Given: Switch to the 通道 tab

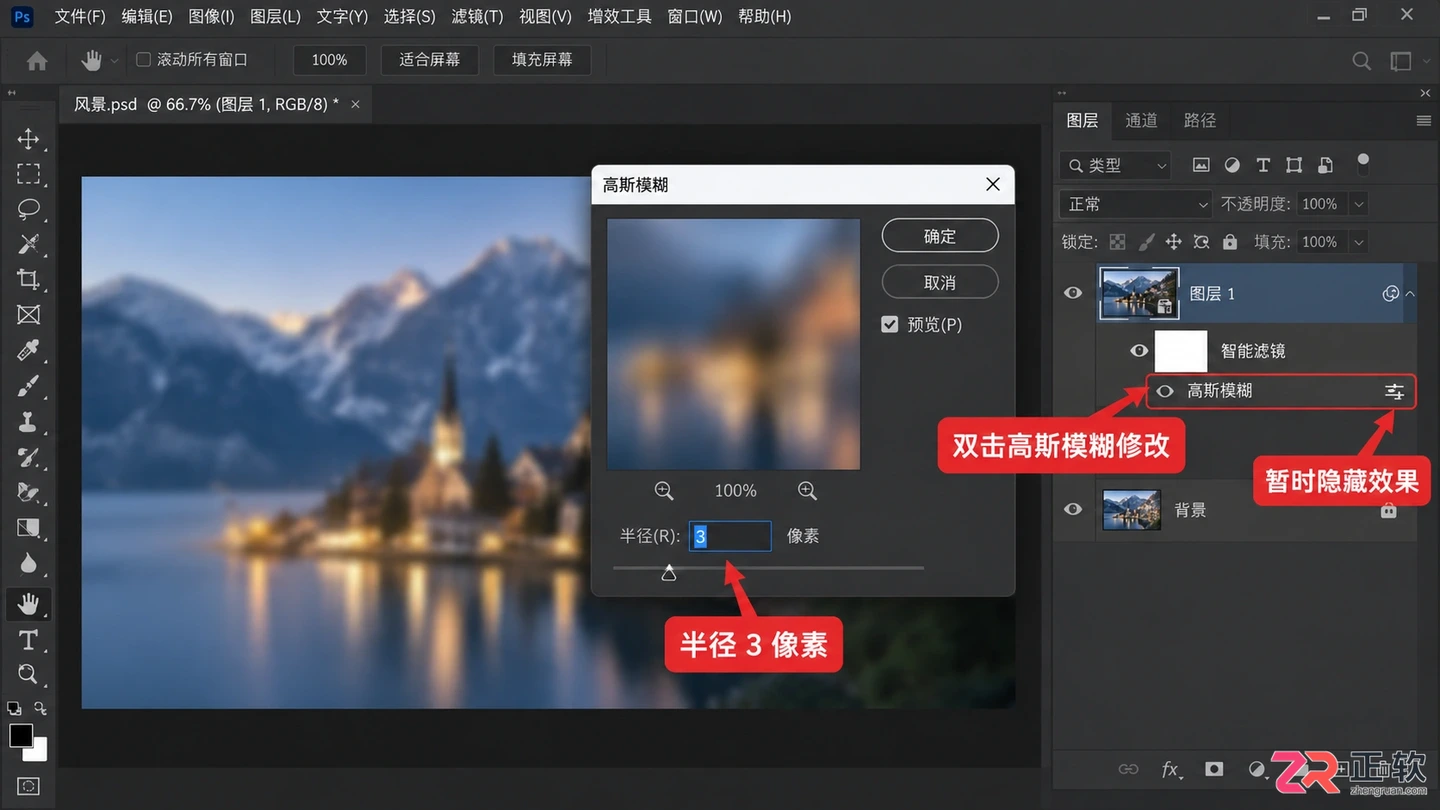Looking at the screenshot, I should [1141, 120].
